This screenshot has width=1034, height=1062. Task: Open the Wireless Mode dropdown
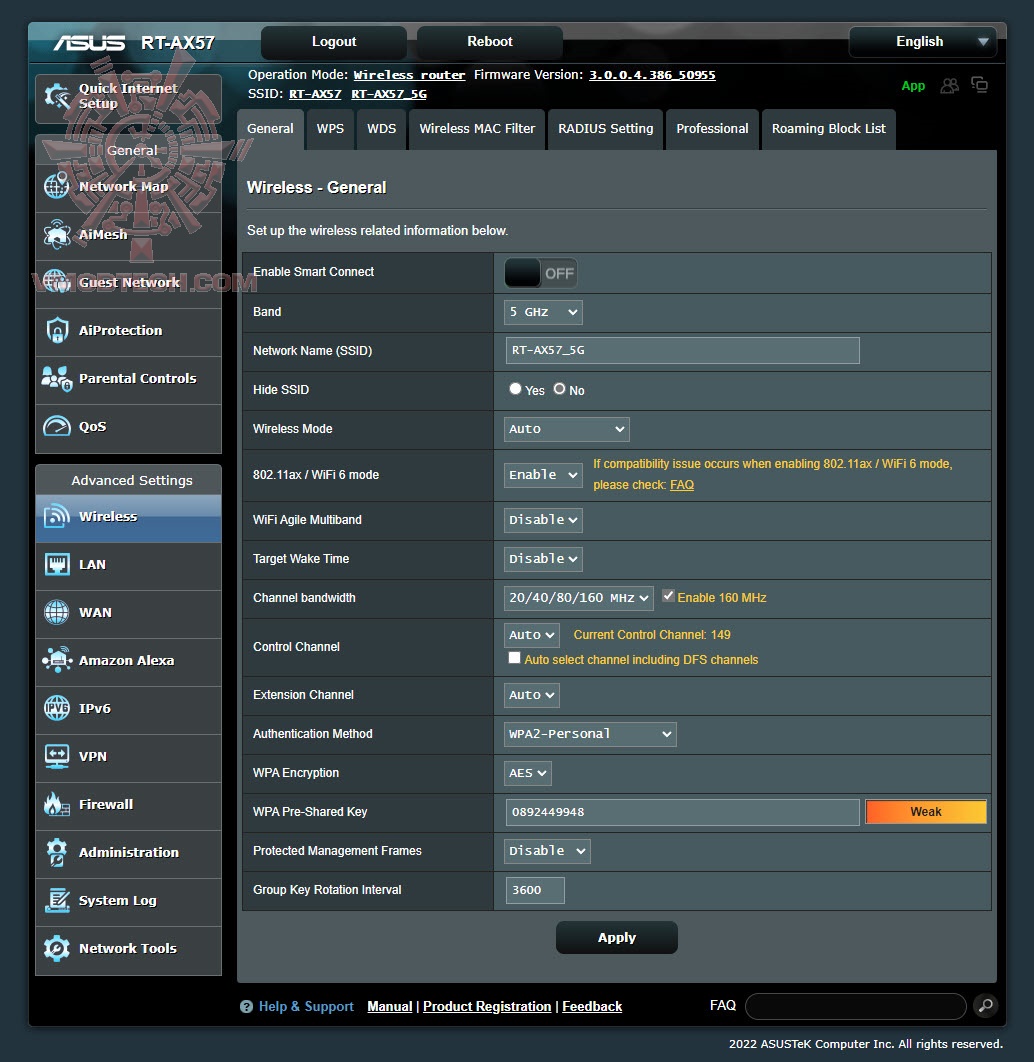567,429
